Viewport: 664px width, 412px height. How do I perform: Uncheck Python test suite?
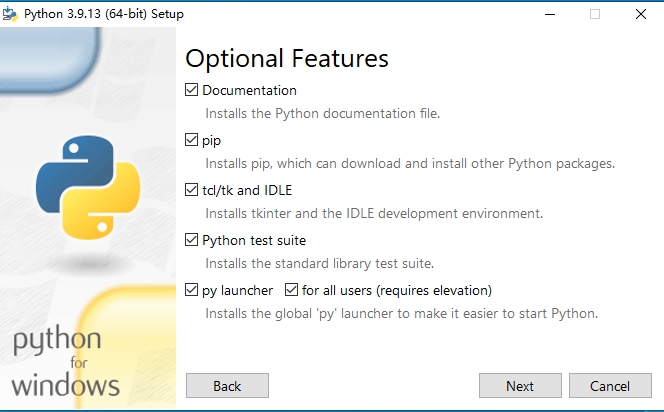[x=191, y=240]
